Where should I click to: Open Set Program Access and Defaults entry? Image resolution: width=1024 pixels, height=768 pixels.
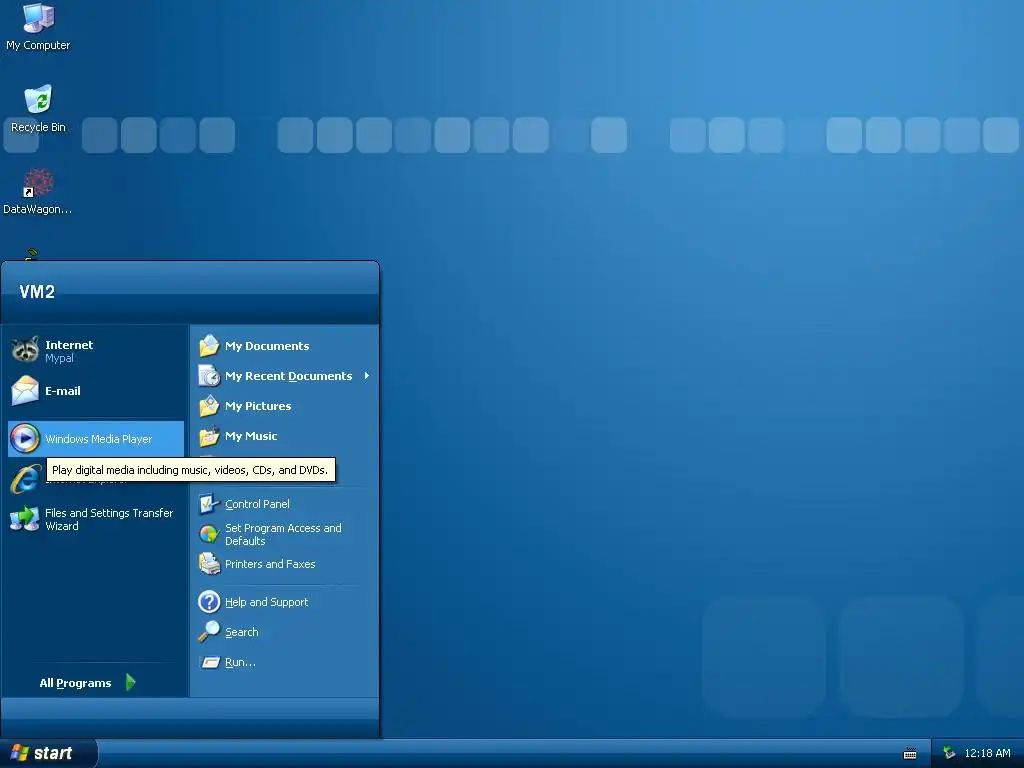coord(285,534)
